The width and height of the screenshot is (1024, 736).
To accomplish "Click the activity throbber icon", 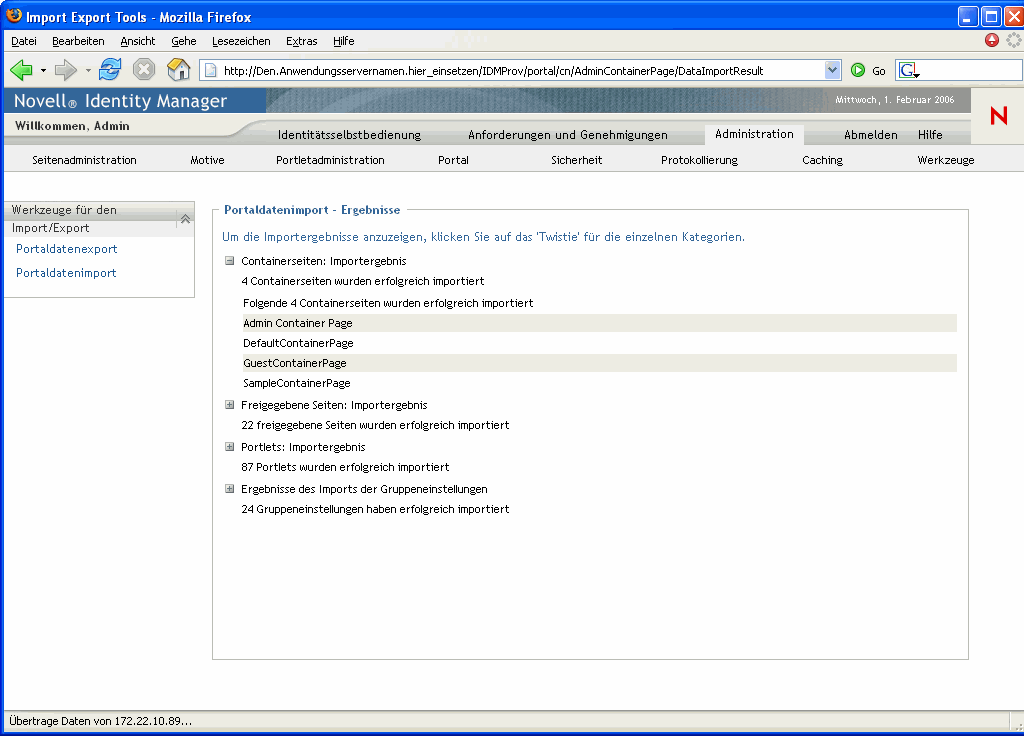I will 1013,40.
